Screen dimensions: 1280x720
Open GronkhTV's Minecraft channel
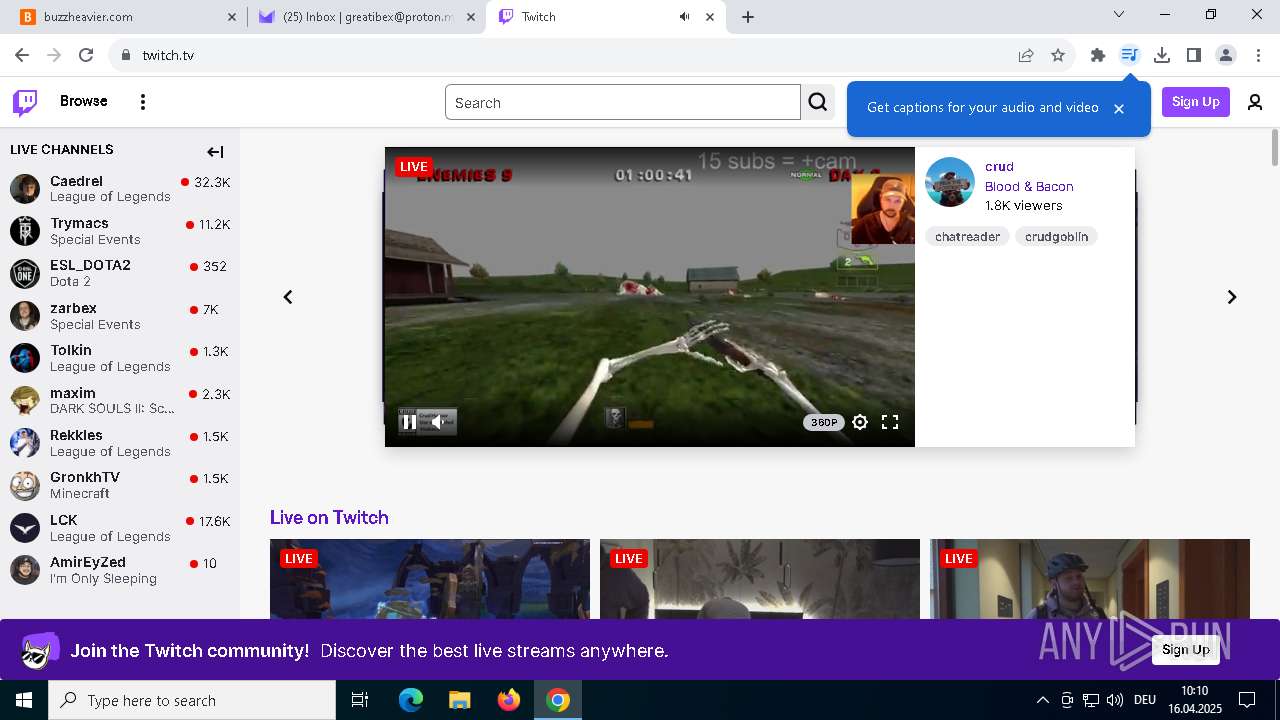(x=120, y=485)
